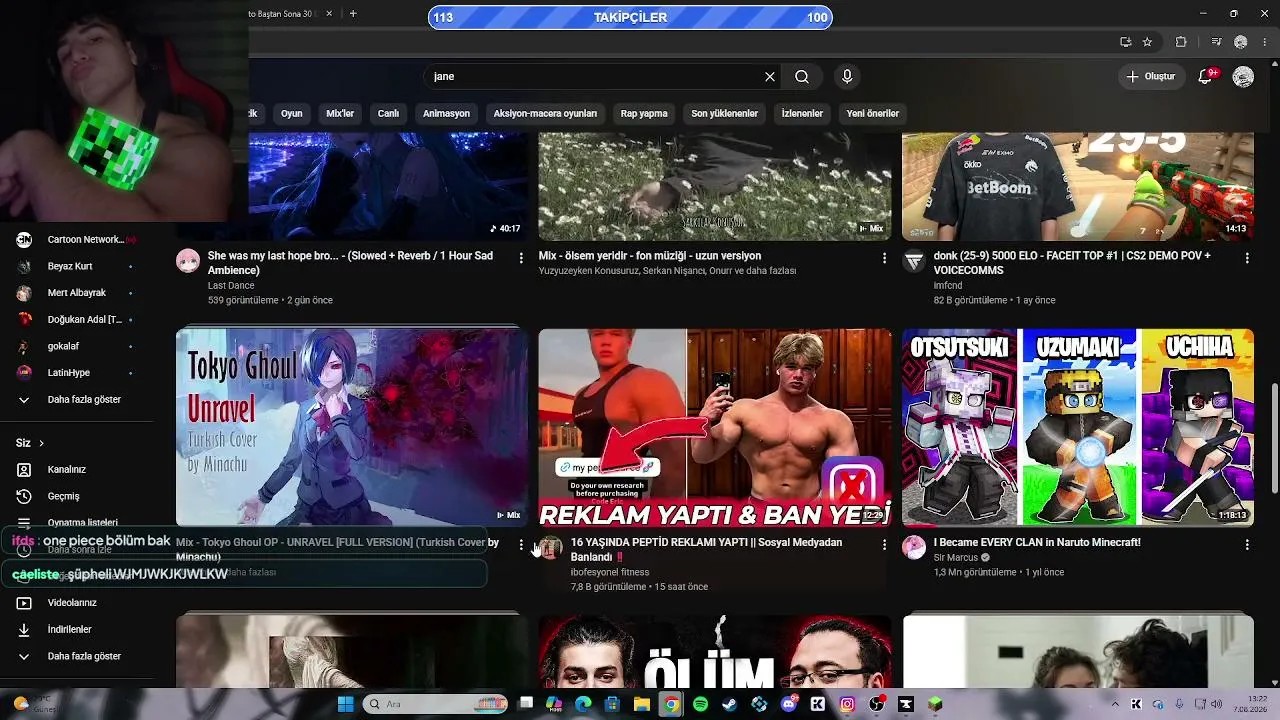The width and height of the screenshot is (1280, 720).
Task: Click the Windows Start button
Action: pos(345,704)
